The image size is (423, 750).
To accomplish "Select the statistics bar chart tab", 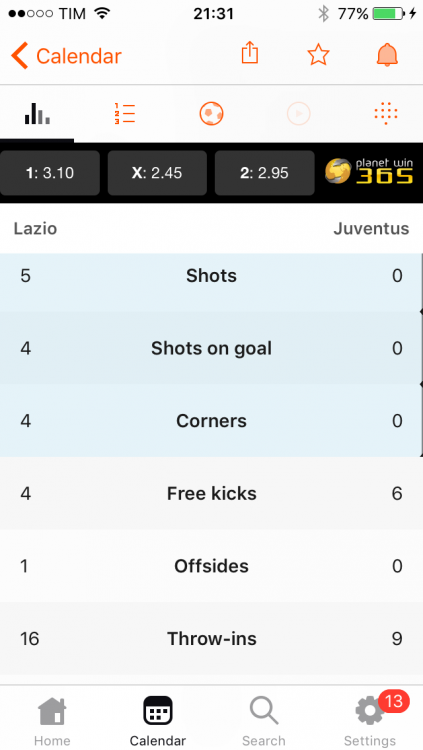I will (x=37, y=114).
